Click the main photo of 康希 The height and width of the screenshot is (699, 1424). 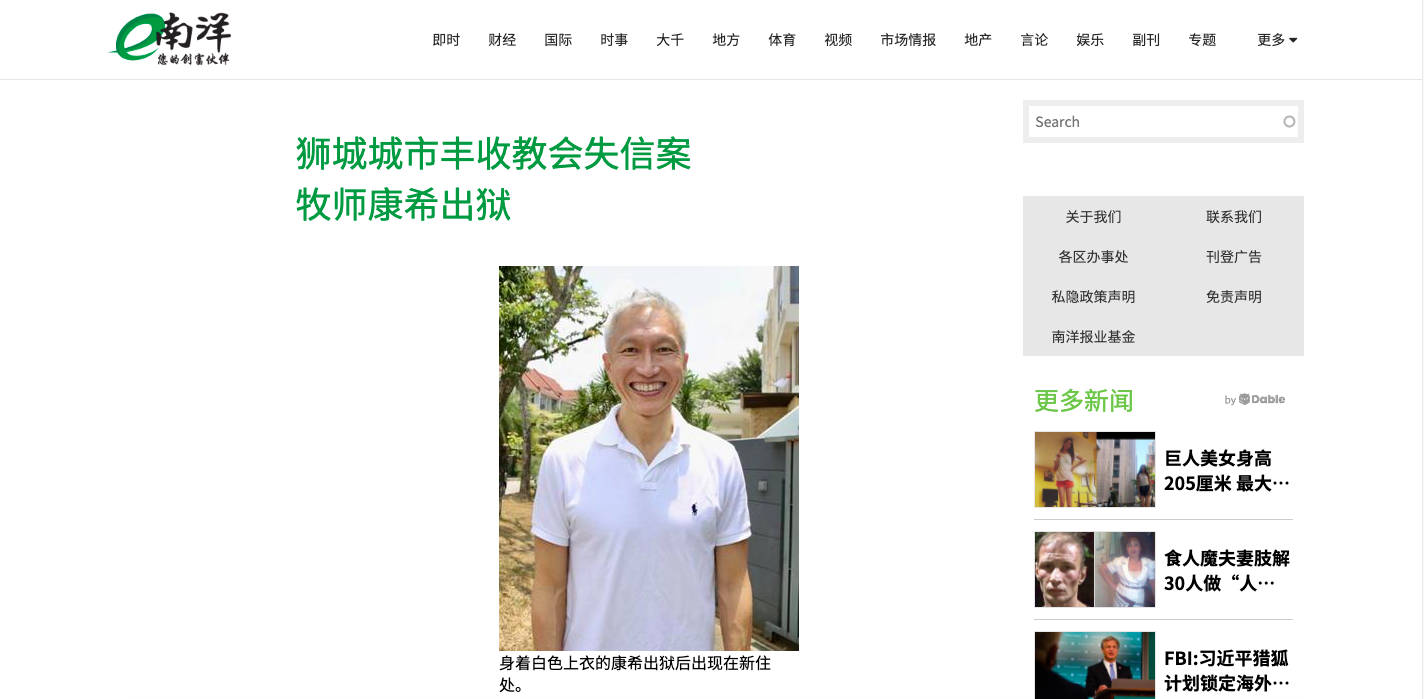click(x=649, y=458)
